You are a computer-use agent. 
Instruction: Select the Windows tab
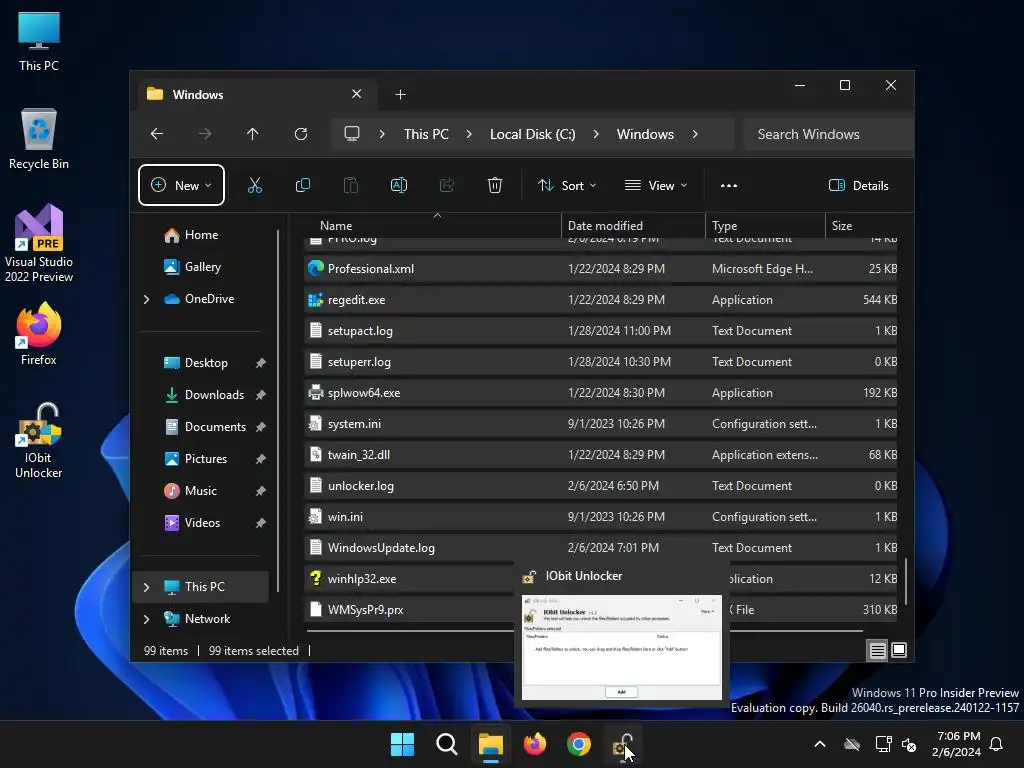[x=257, y=95]
